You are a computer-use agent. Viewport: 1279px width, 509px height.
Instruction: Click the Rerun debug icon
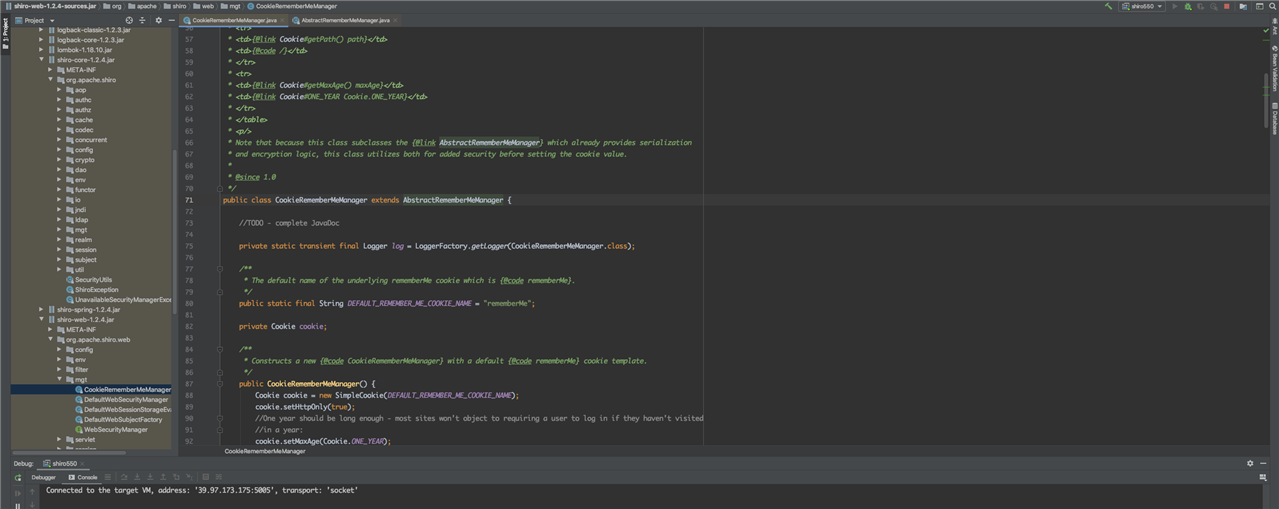coord(18,478)
